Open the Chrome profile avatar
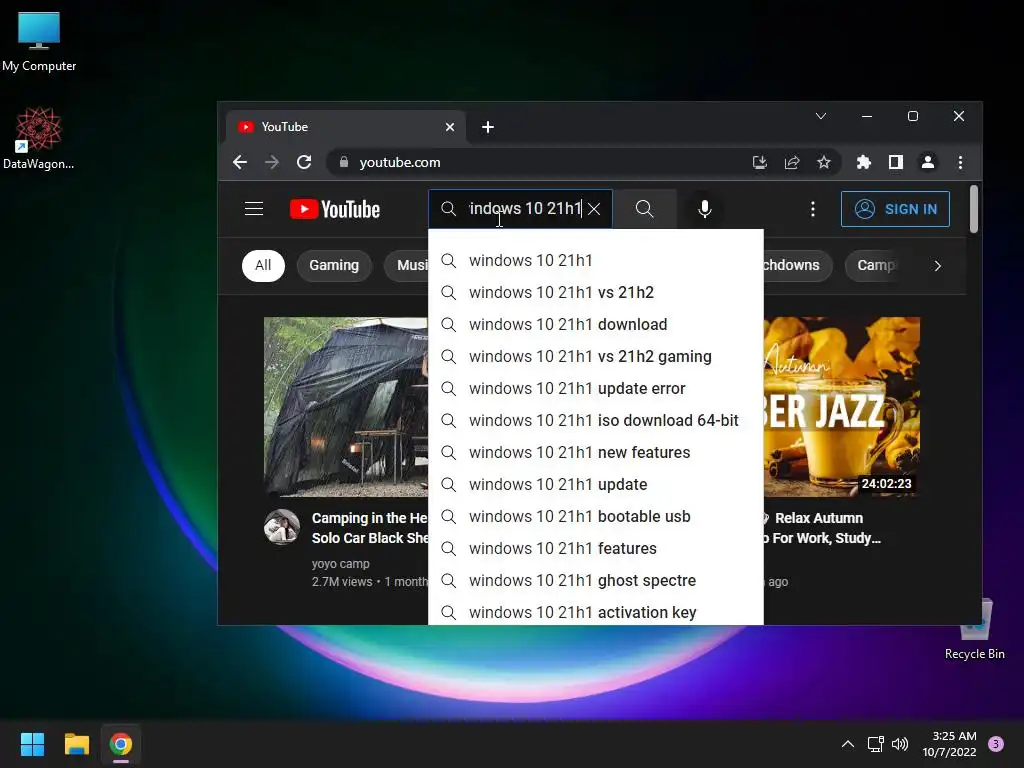1024x768 pixels. (x=927, y=162)
